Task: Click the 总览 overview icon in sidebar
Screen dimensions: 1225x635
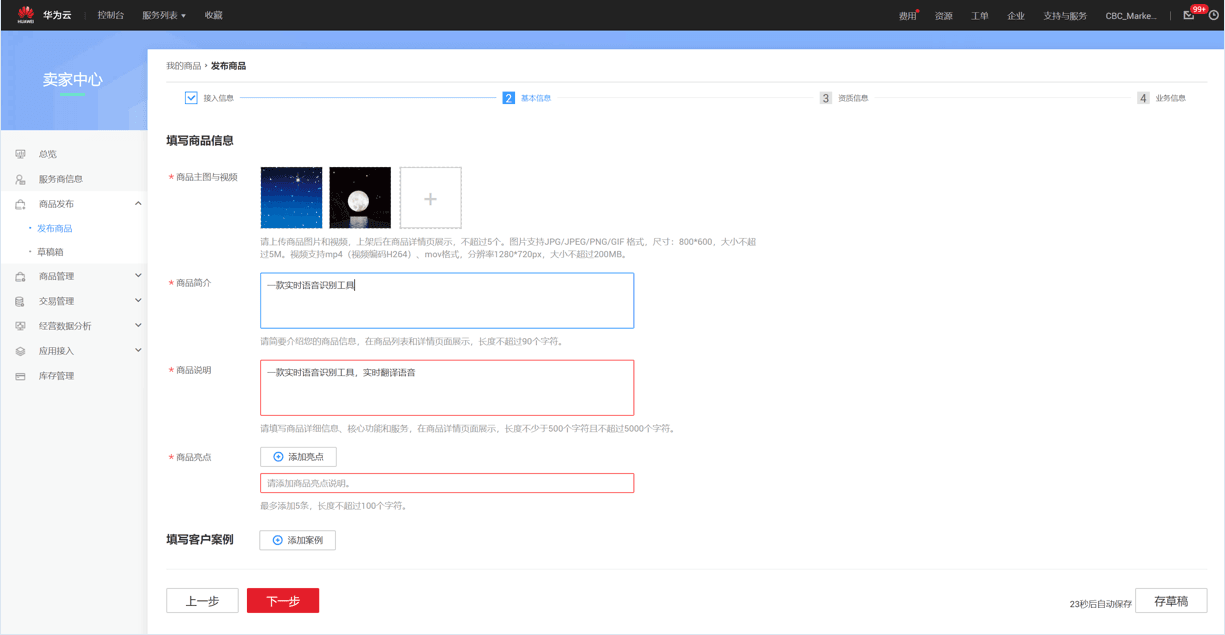Action: click(x=20, y=154)
